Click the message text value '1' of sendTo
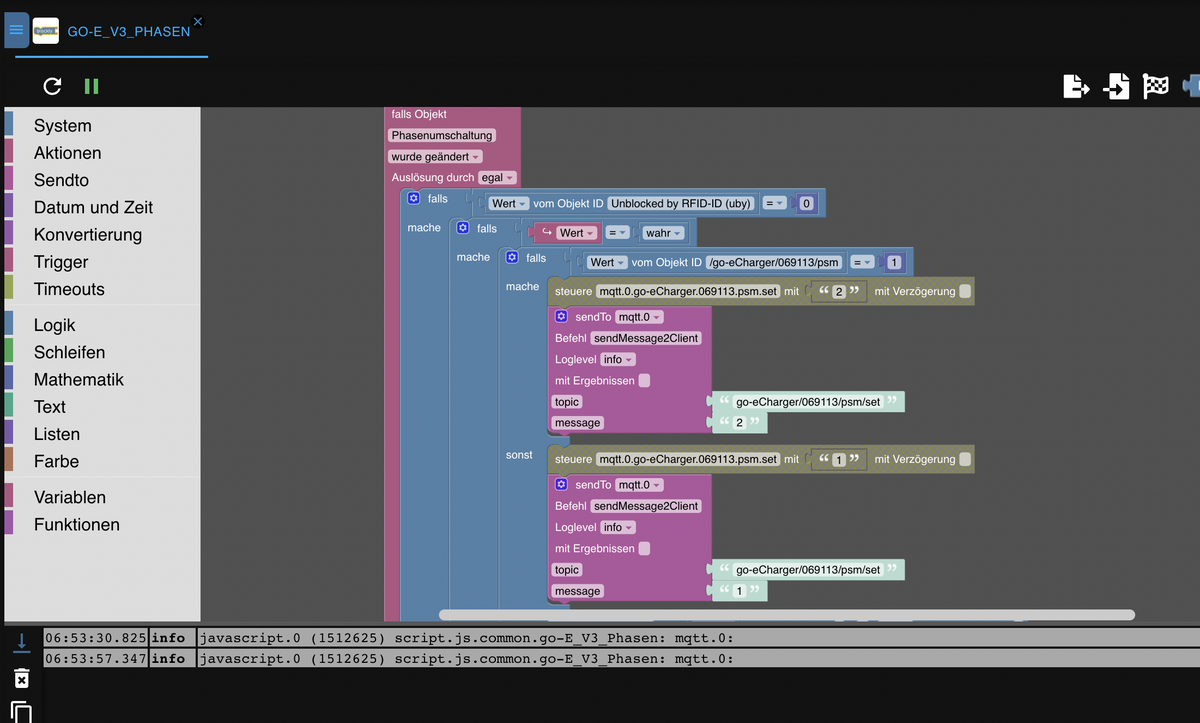 click(739, 591)
